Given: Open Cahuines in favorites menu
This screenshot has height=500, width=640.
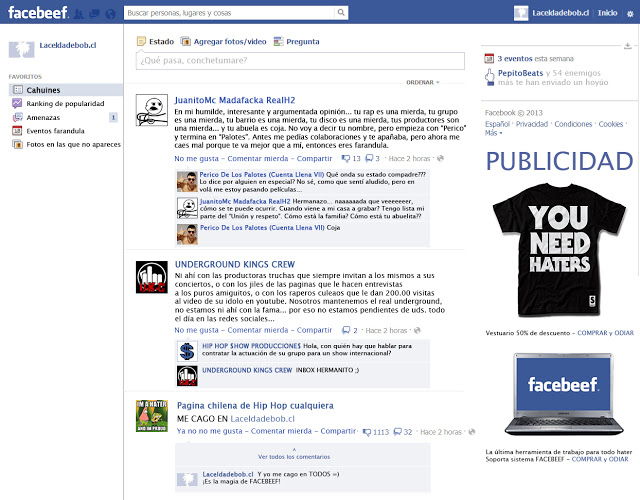Looking at the screenshot, I should (x=66, y=90).
